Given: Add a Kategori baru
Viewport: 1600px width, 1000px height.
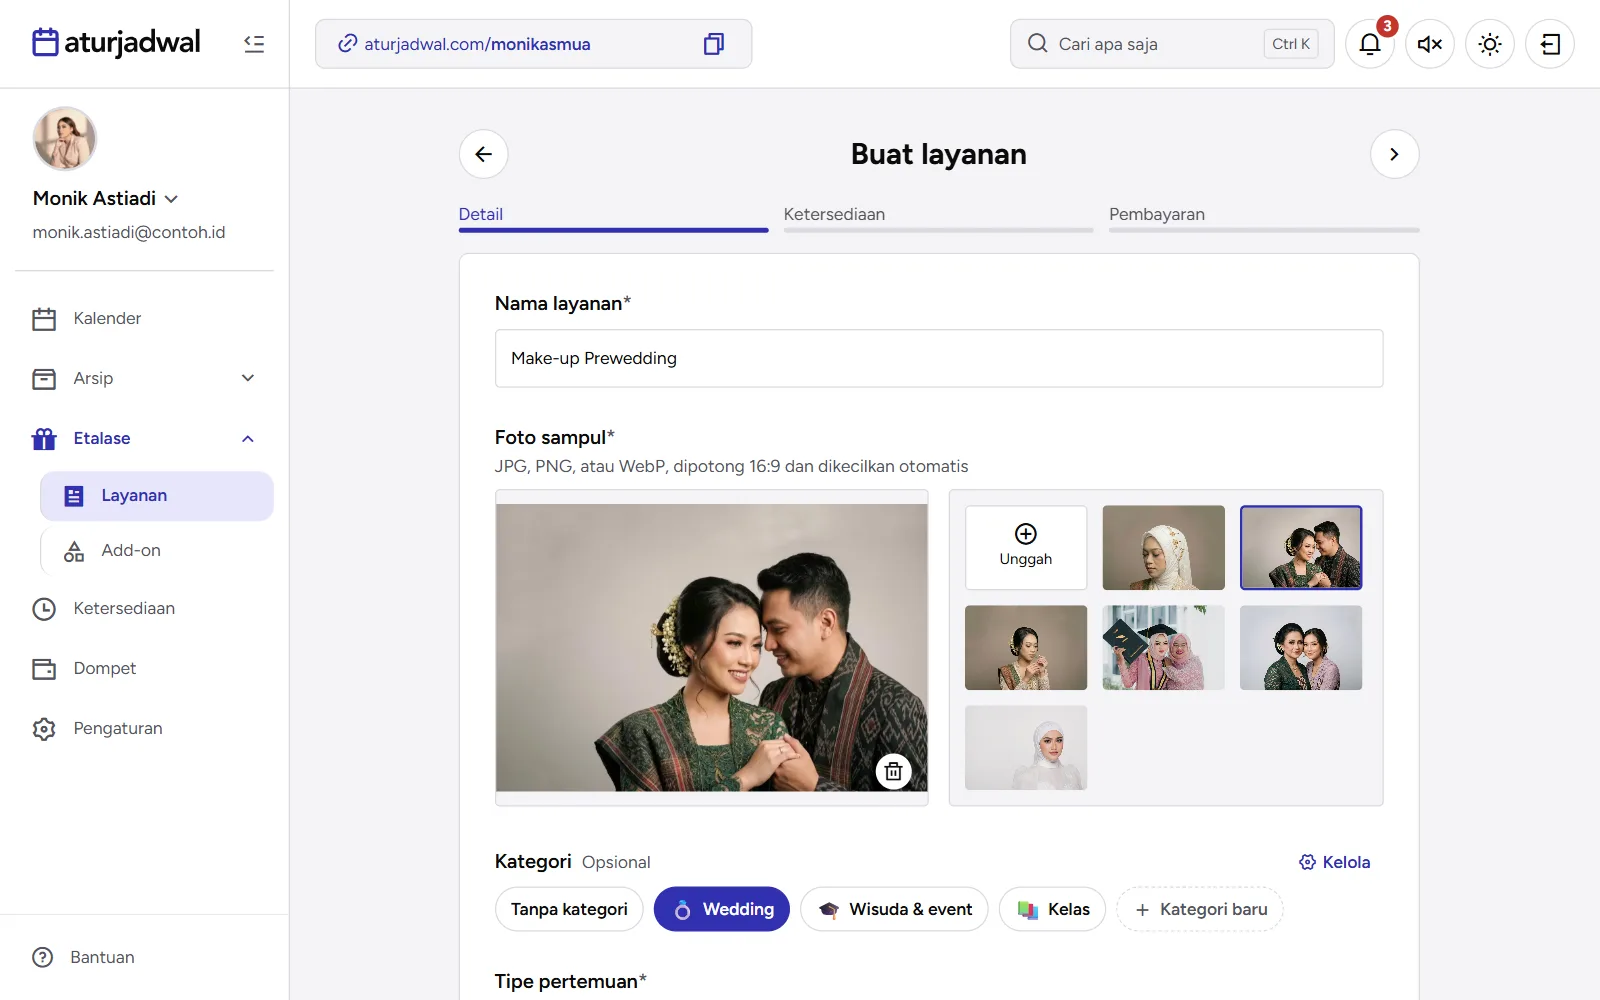Looking at the screenshot, I should (1200, 909).
